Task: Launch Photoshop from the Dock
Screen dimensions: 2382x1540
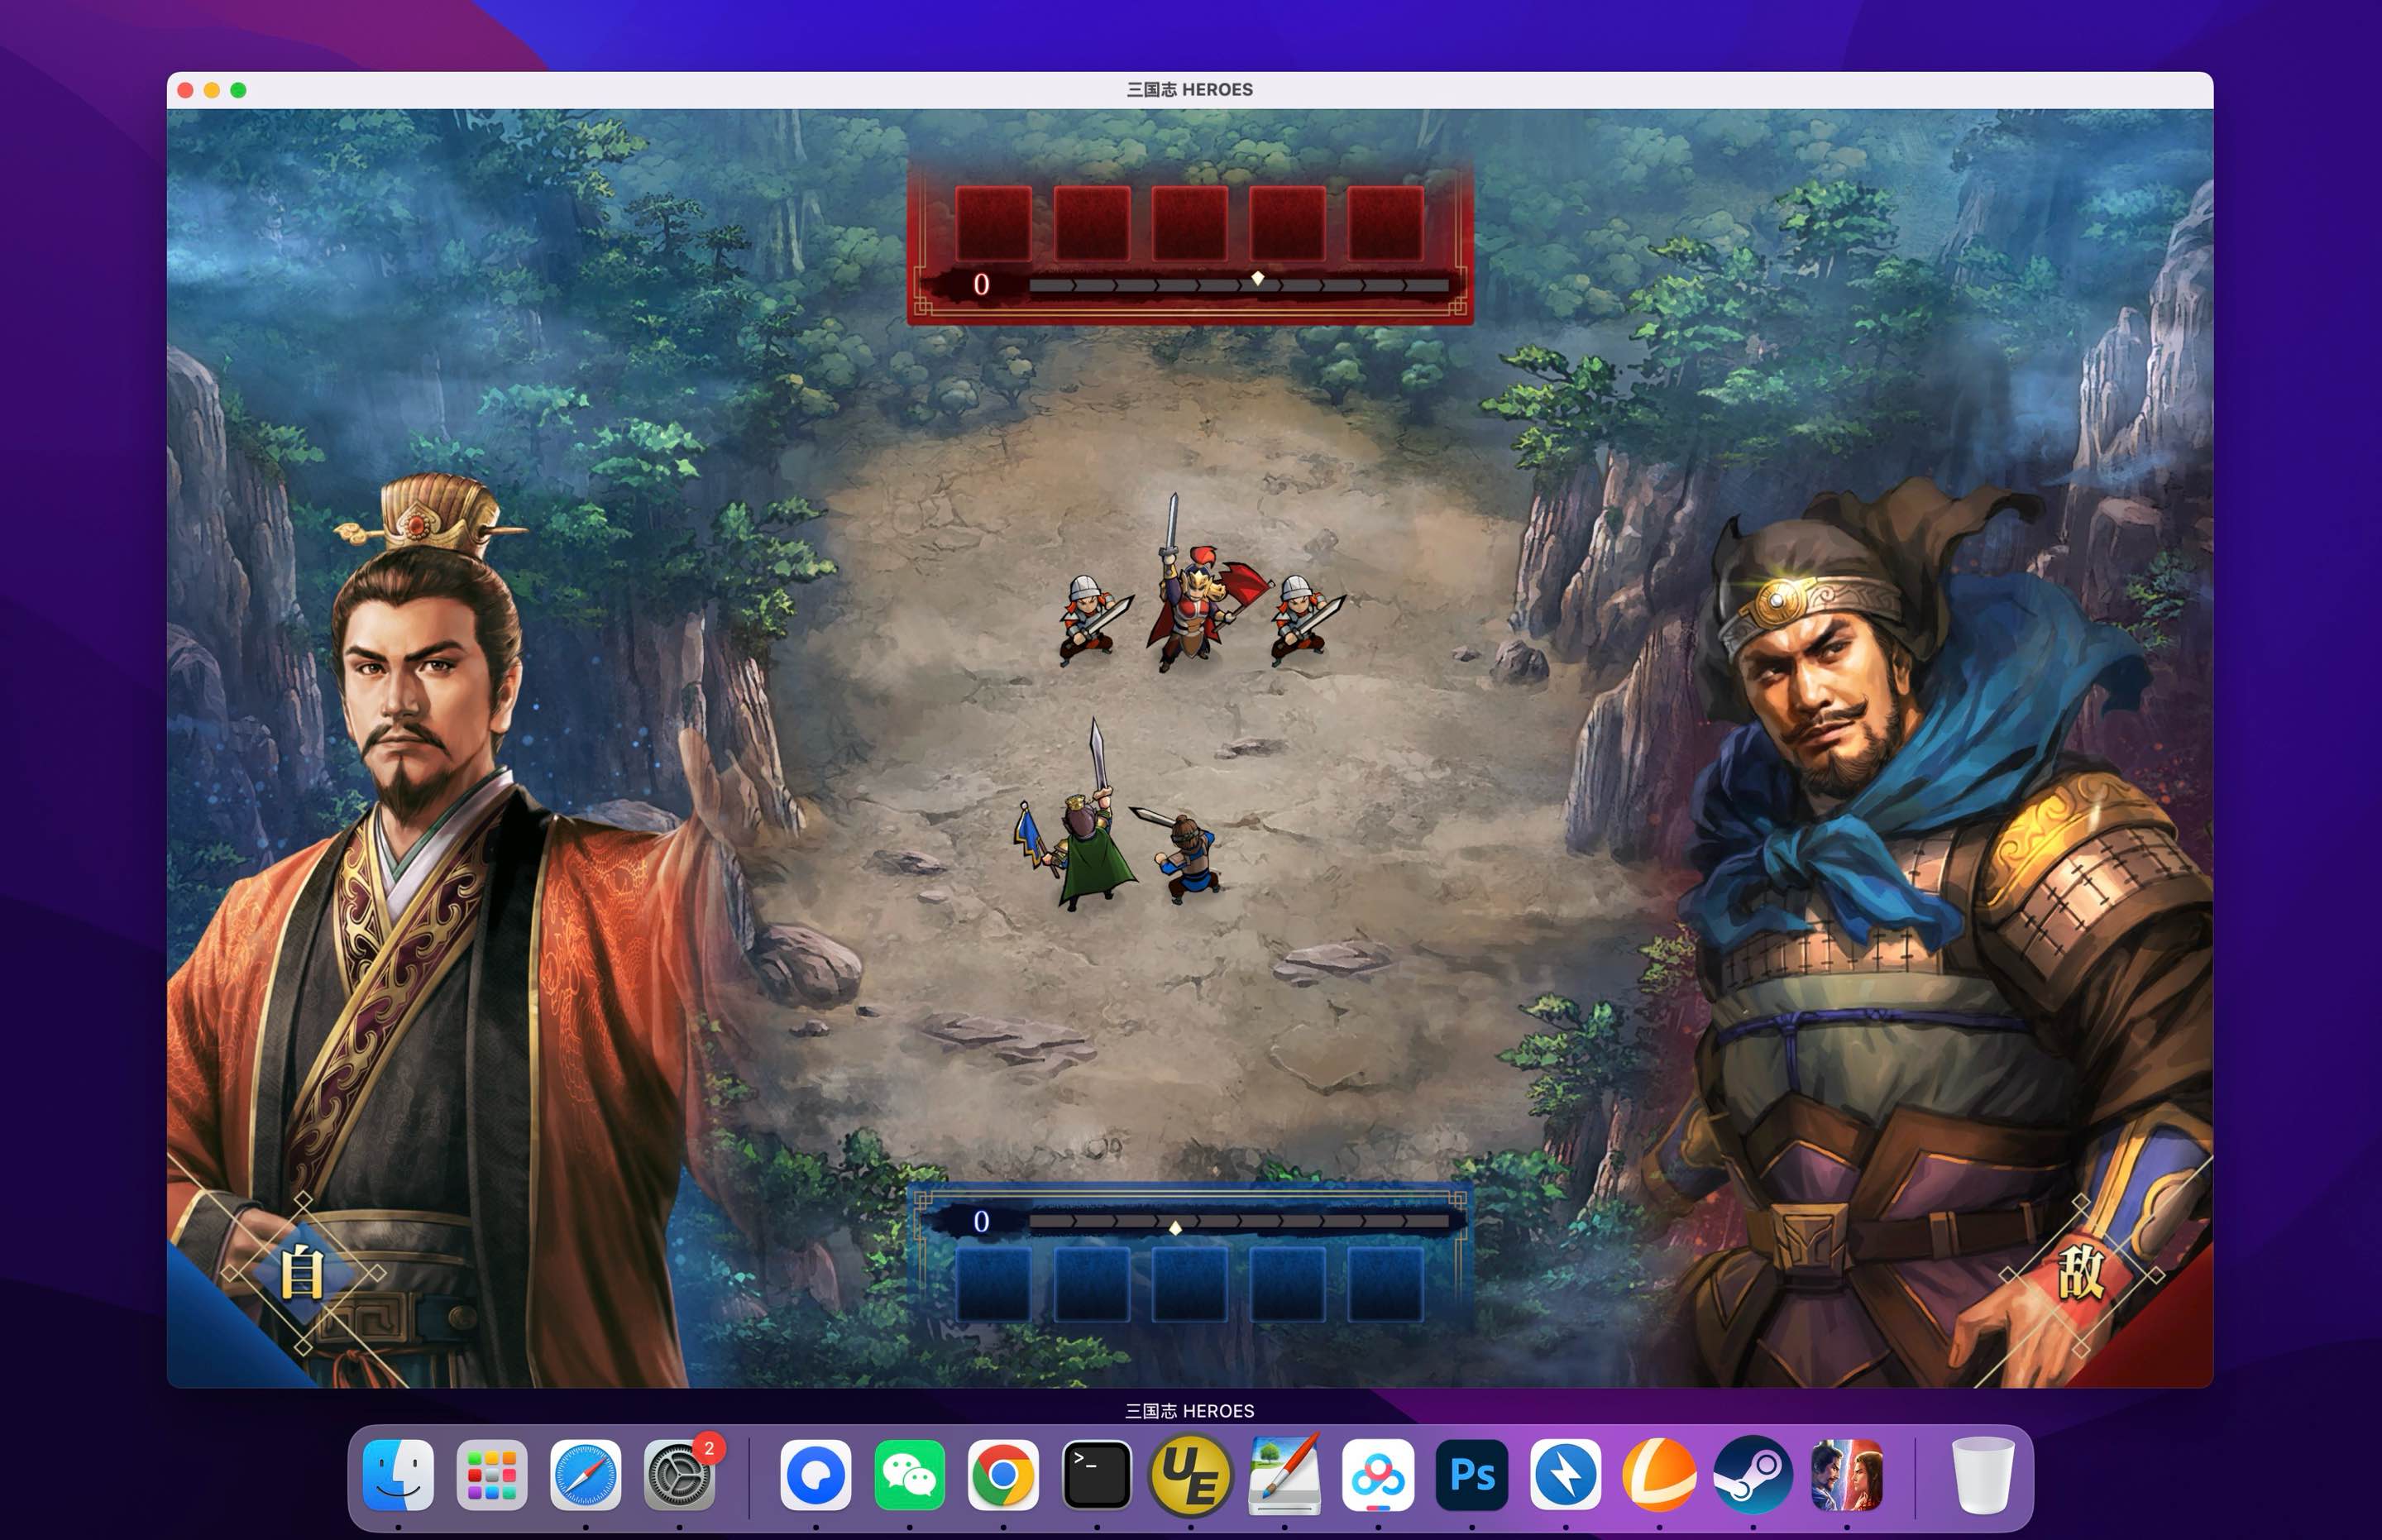Action: [1472, 1475]
